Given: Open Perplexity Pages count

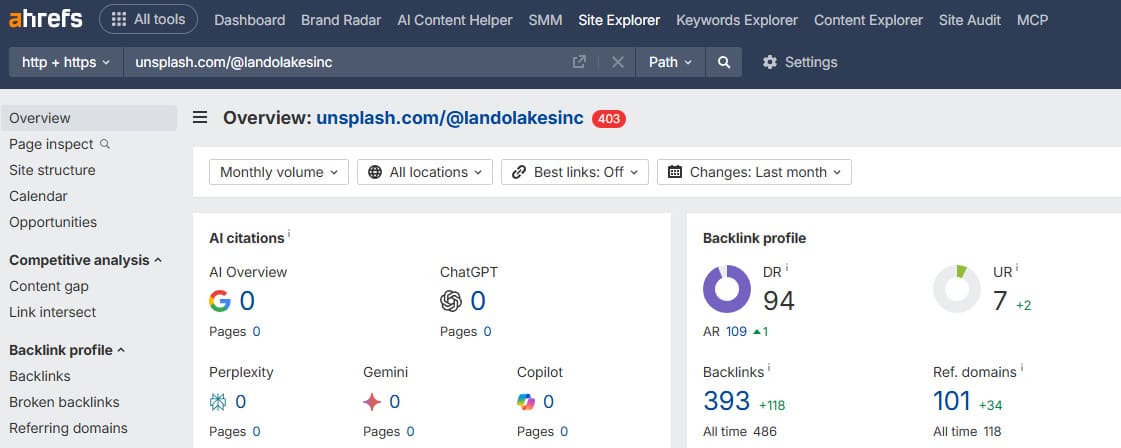Looking at the screenshot, I should (x=256, y=432).
